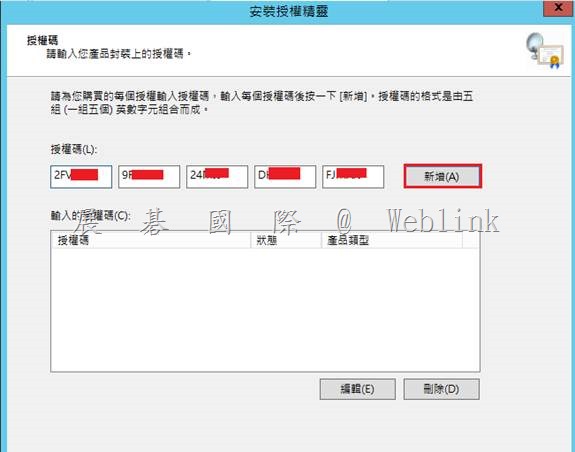Focus the fifth license code field starting with FJ
The width and height of the screenshot is (575, 452).
coord(353,176)
